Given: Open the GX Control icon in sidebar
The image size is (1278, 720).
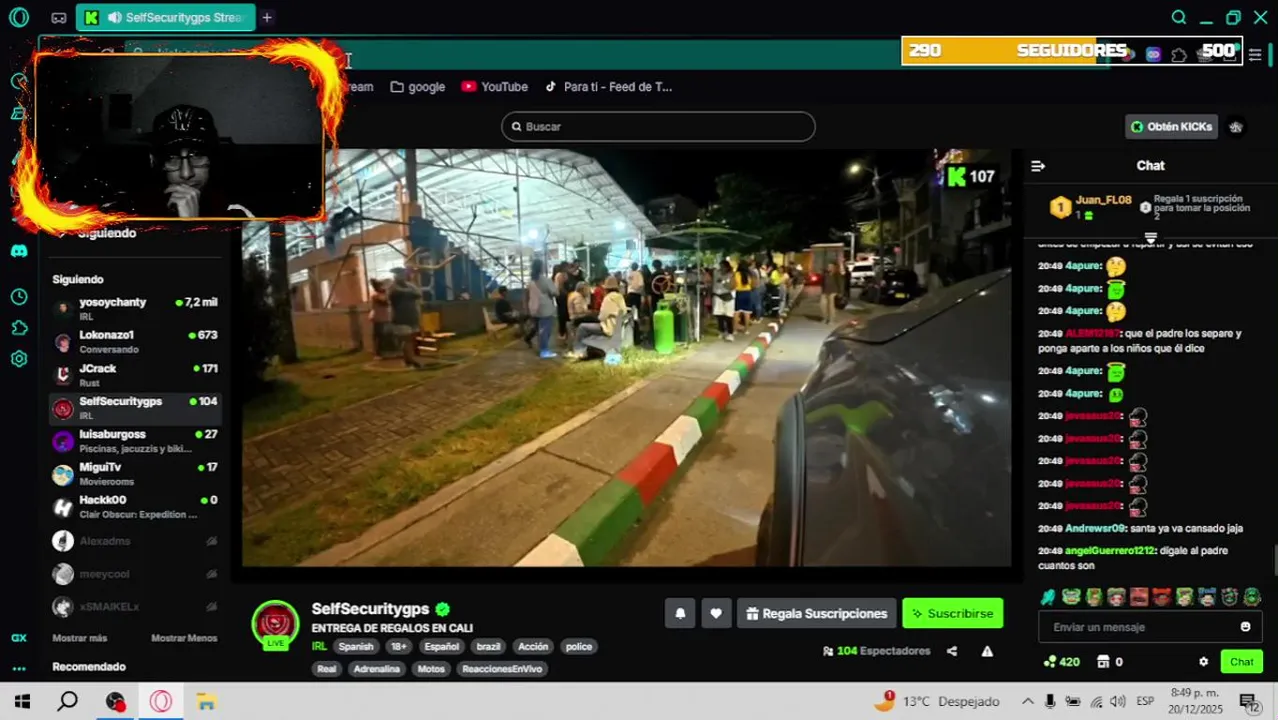Looking at the screenshot, I should pos(18,638).
